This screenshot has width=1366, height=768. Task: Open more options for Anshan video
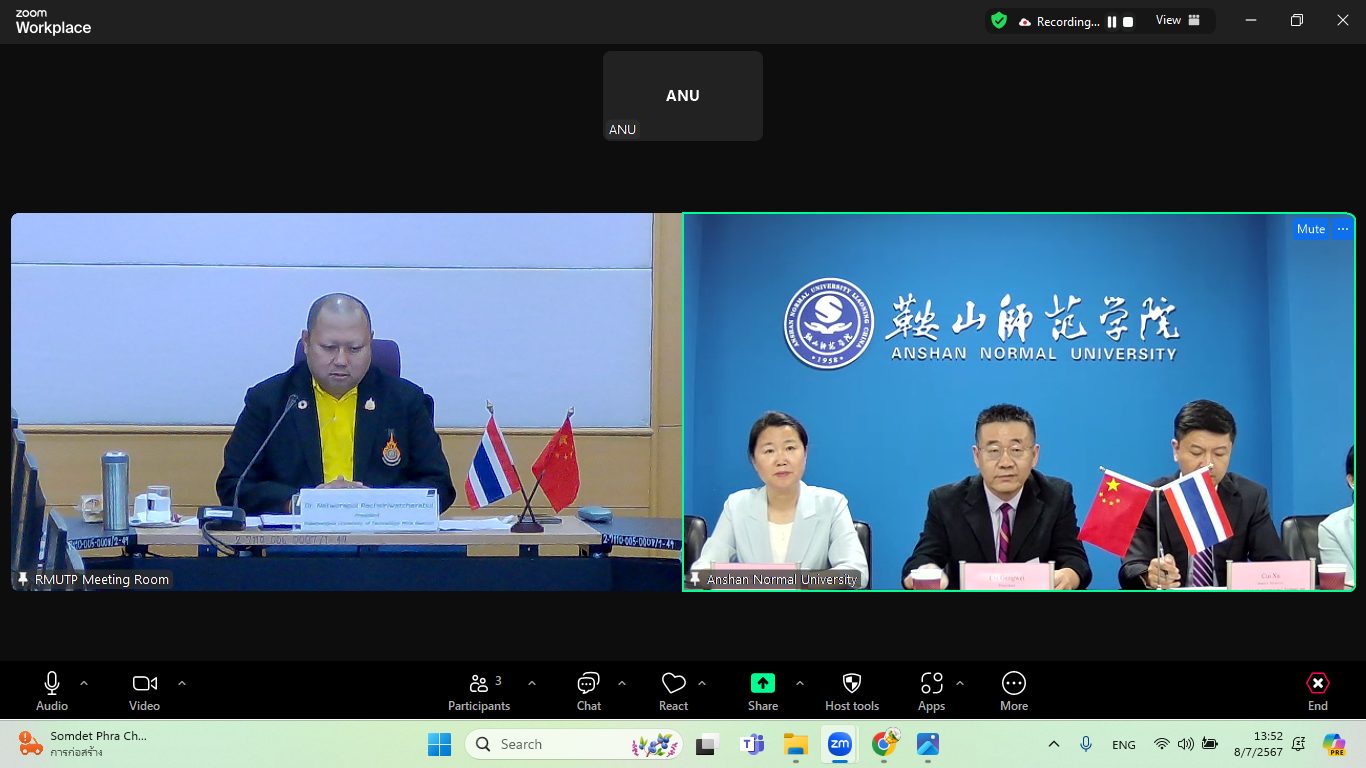click(1342, 229)
